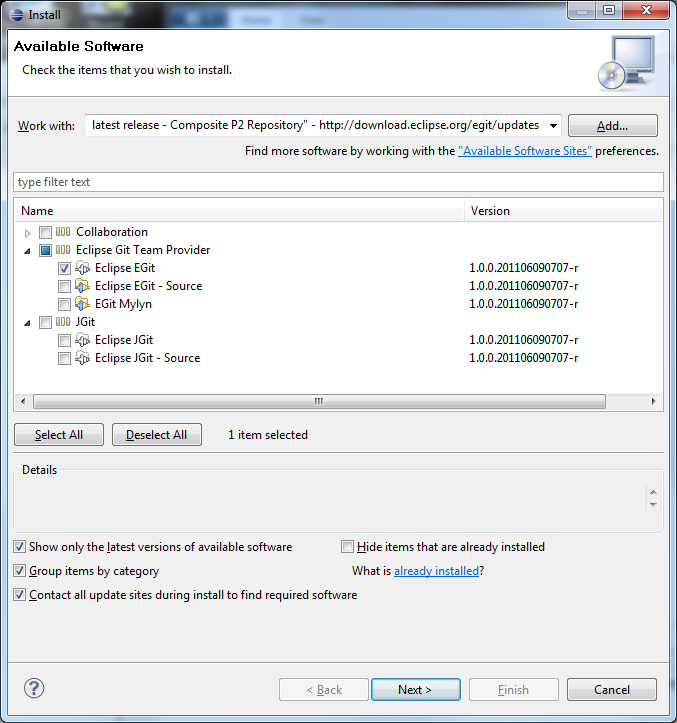Check the Eclipse JGit checkbox
This screenshot has width=677, height=723.
click(65, 340)
